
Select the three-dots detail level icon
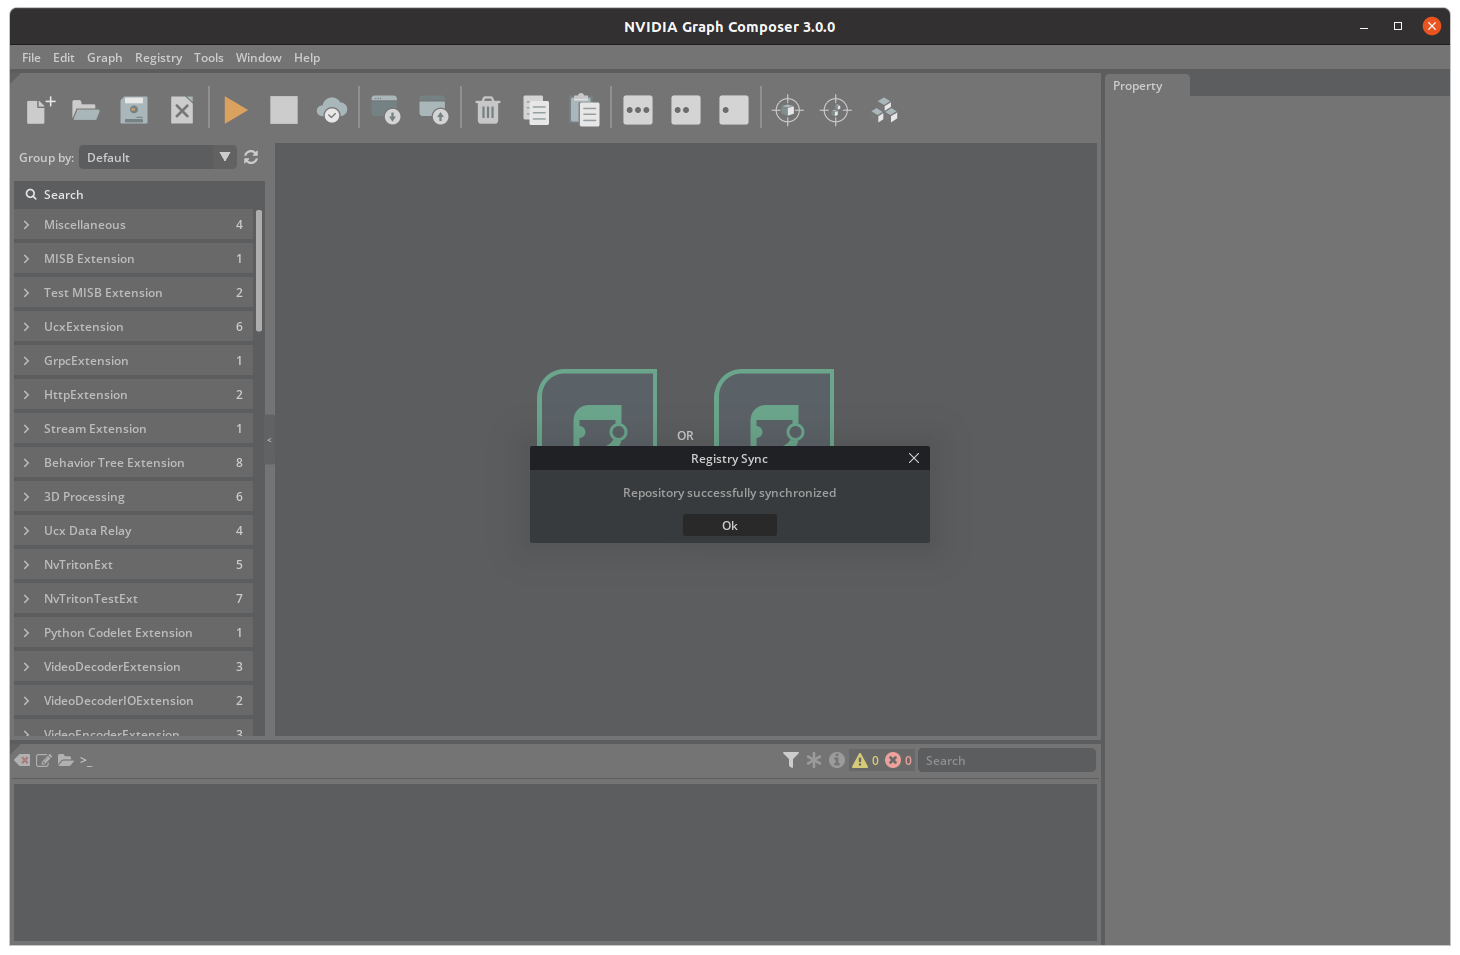(x=638, y=110)
